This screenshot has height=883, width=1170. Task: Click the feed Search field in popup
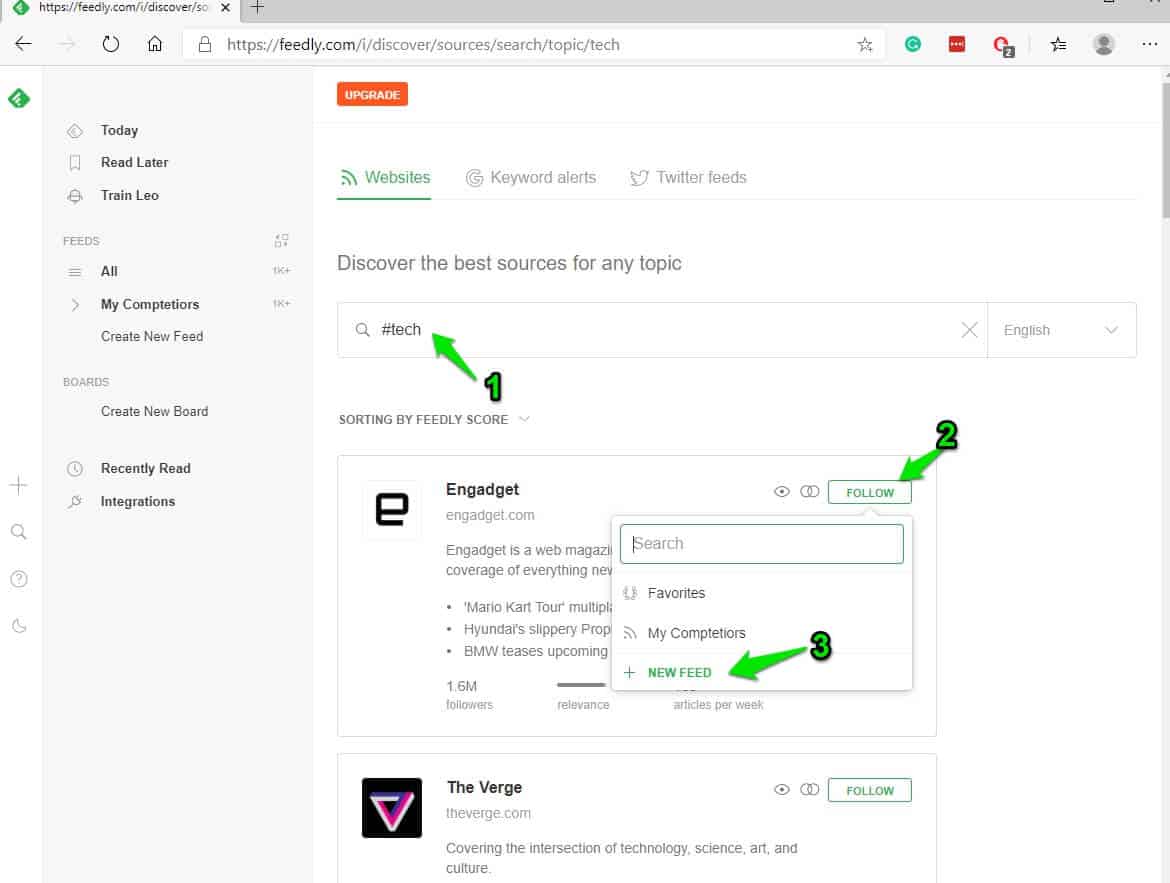pyautogui.click(x=761, y=543)
